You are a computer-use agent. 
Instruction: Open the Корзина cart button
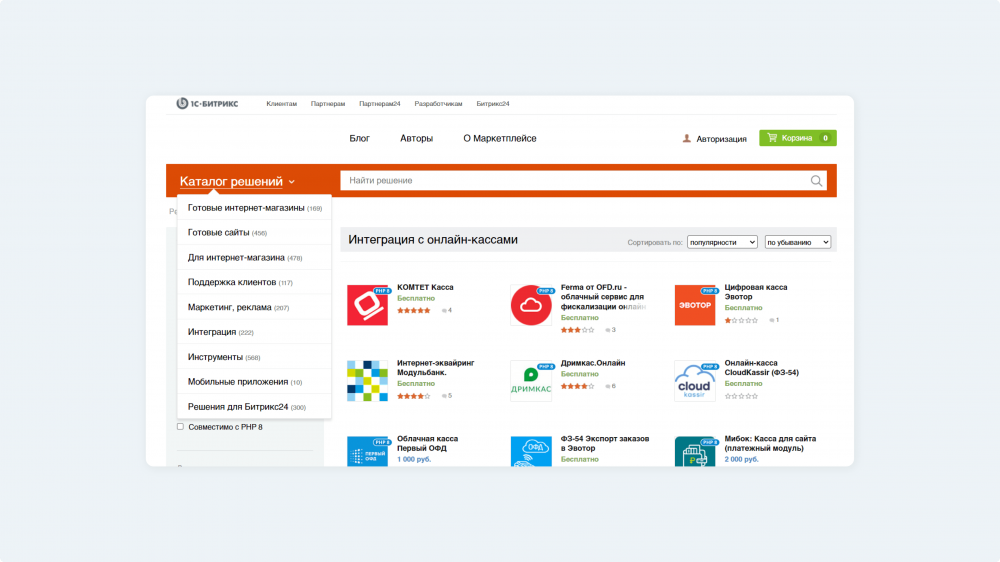798,138
